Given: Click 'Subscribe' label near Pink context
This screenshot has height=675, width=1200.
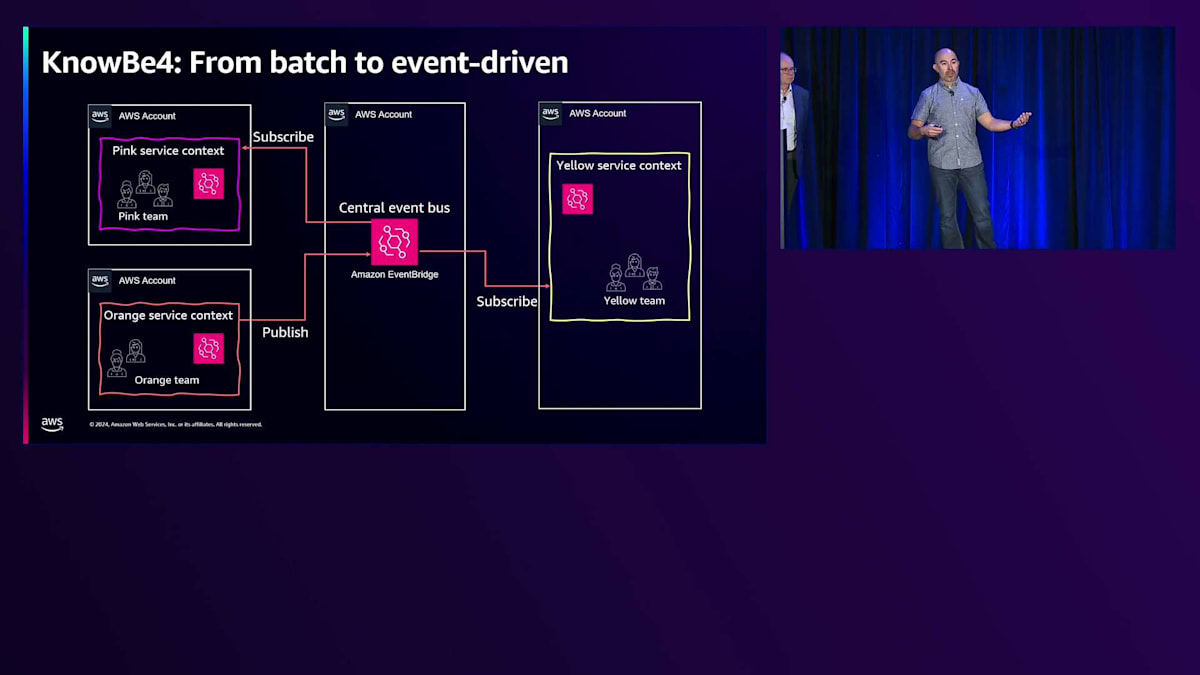Looking at the screenshot, I should (283, 137).
